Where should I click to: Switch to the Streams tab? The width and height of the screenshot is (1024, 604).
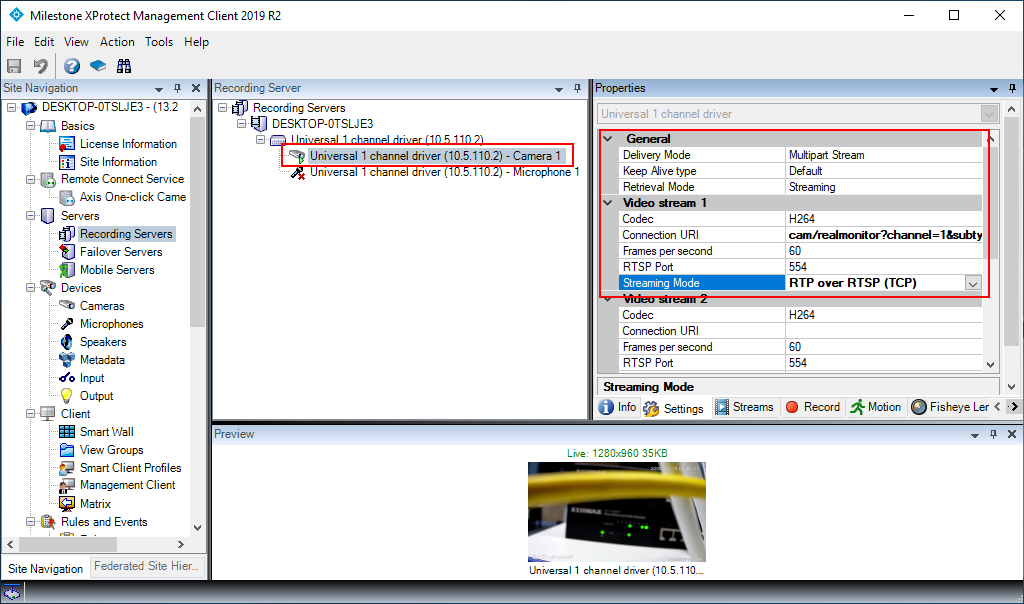click(744, 407)
